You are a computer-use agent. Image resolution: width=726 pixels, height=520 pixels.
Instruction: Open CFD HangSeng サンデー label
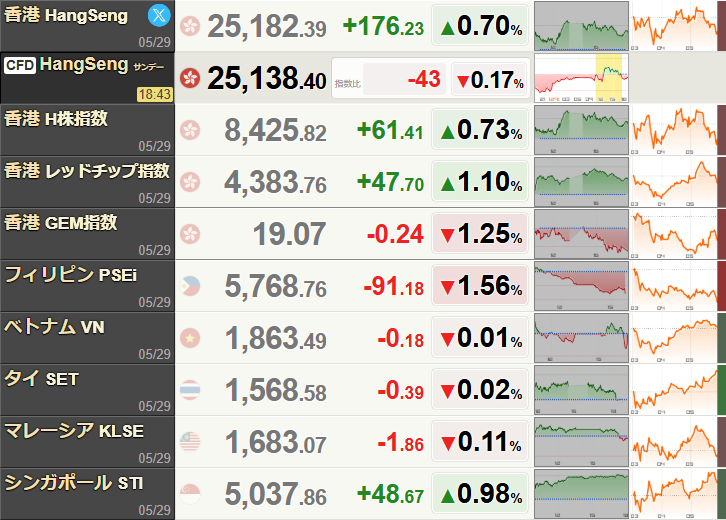[x=84, y=65]
